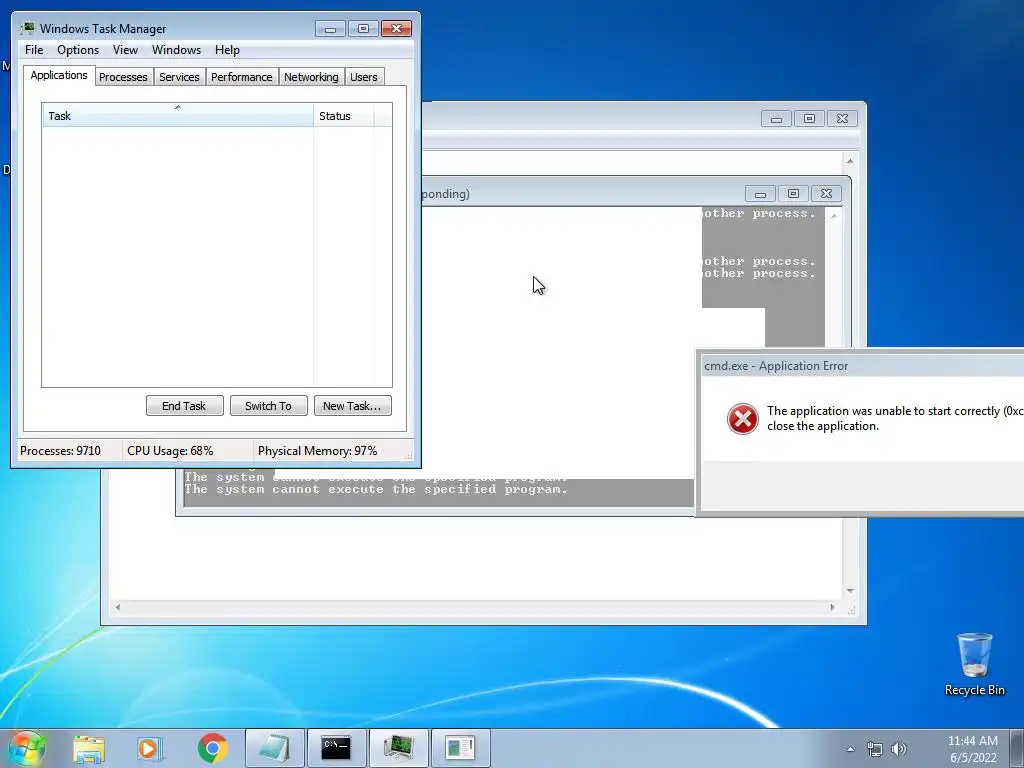Click the Show desktop button at taskbar edge

[x=1017, y=748]
